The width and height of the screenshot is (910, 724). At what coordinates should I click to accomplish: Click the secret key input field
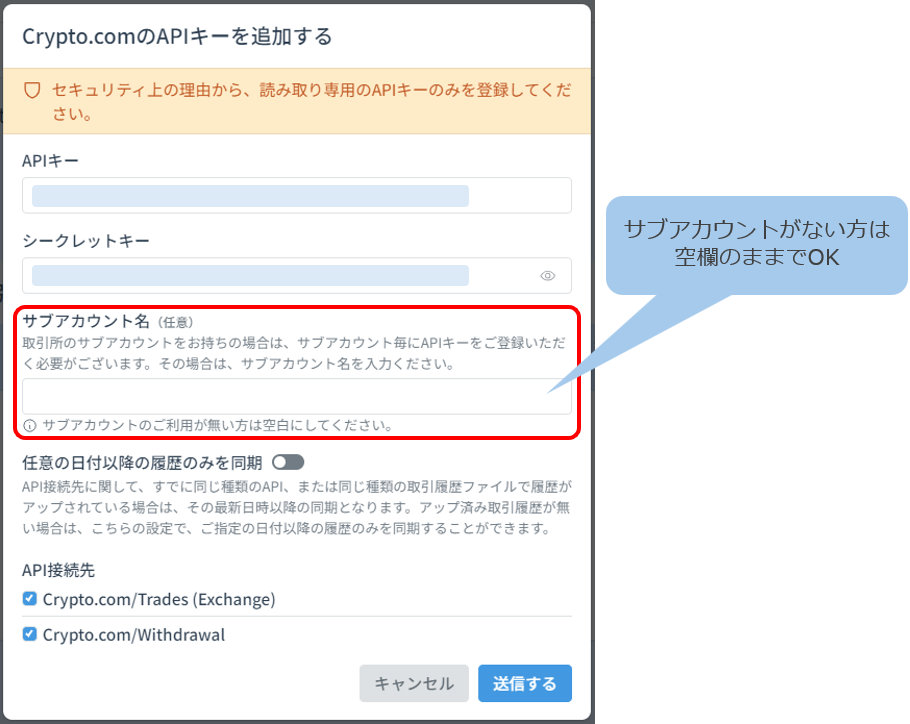click(x=297, y=276)
